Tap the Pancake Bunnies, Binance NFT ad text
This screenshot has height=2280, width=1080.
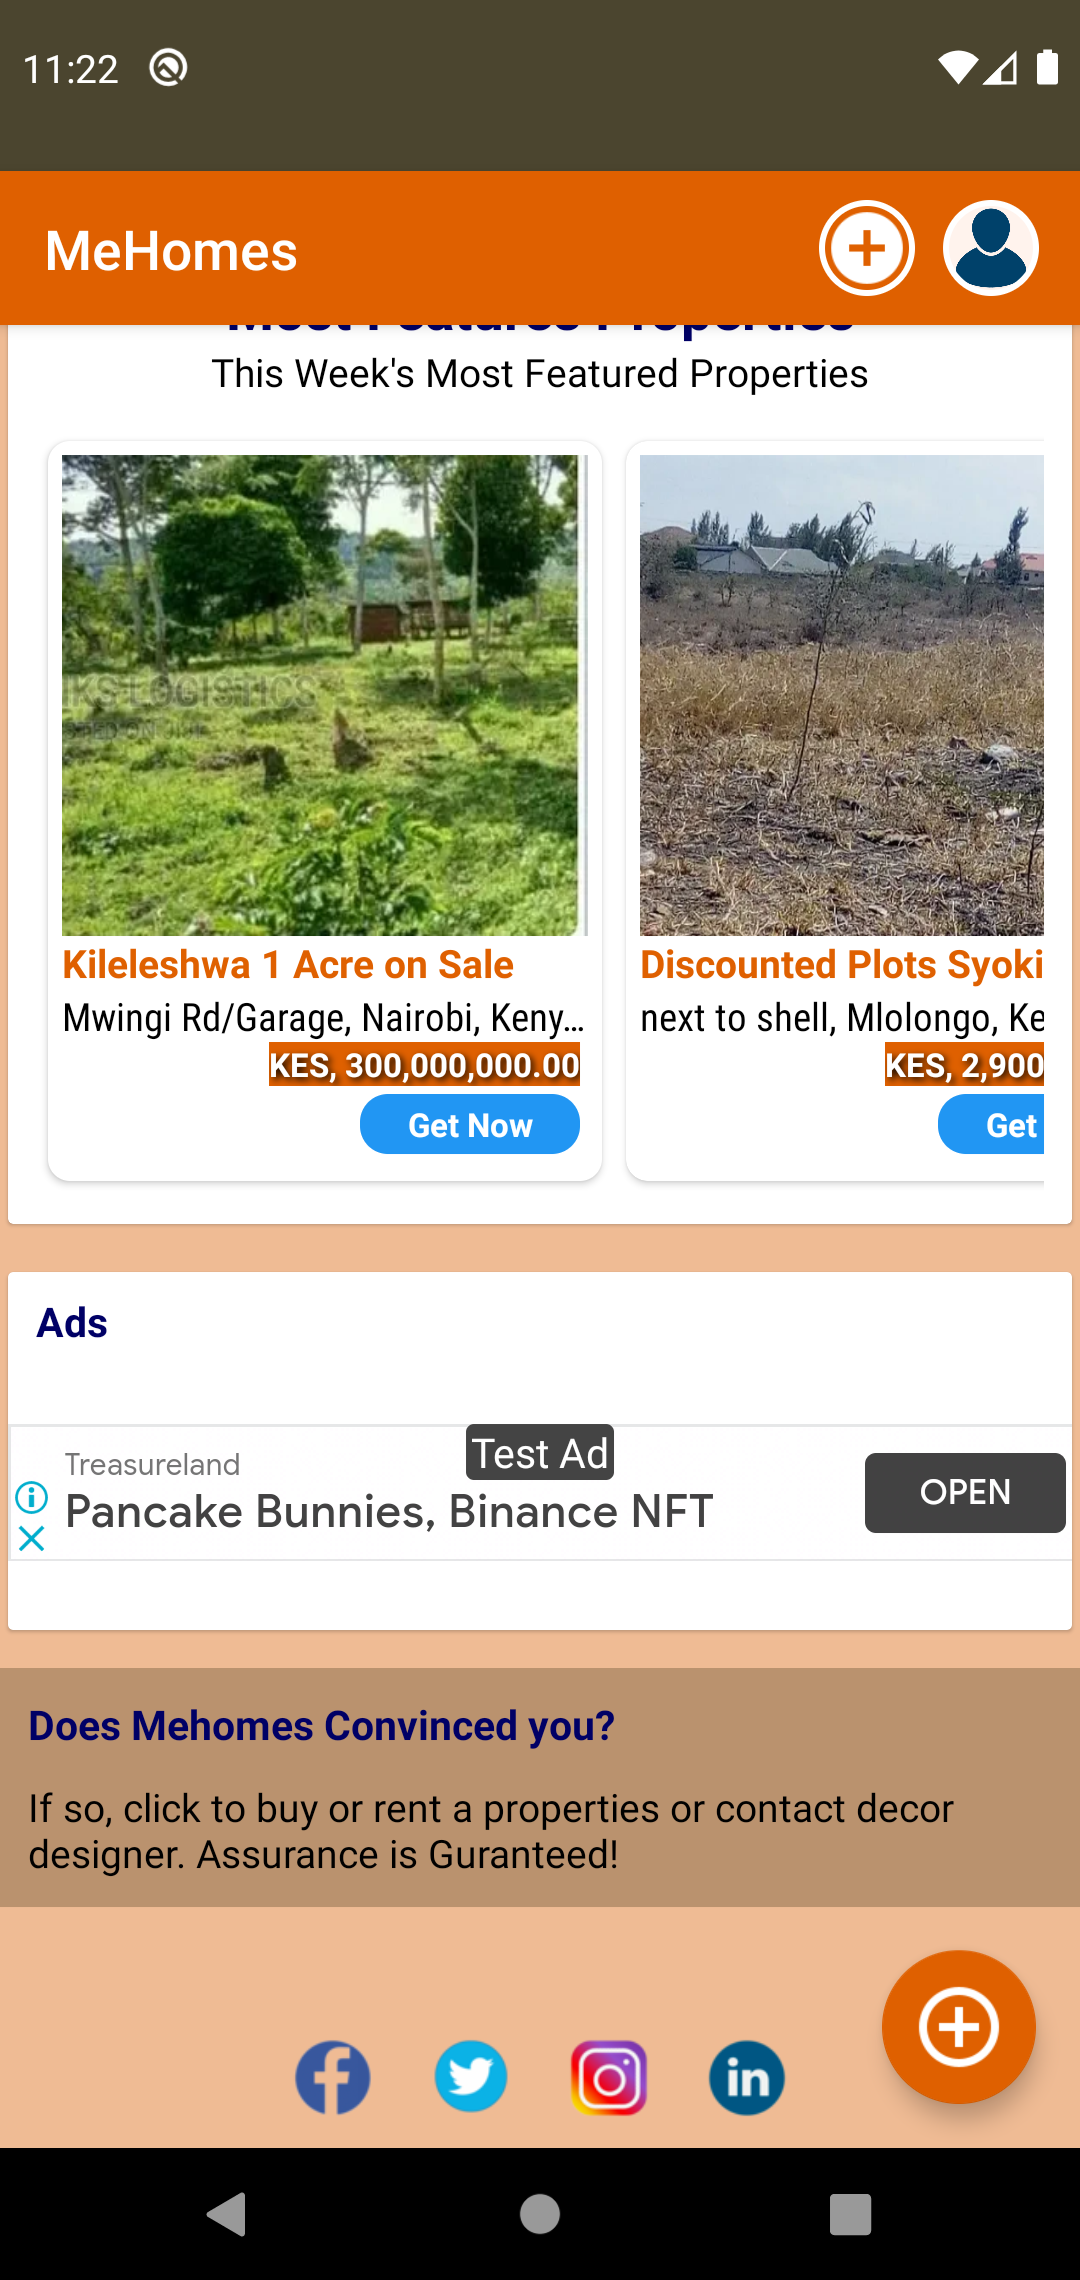(389, 1511)
